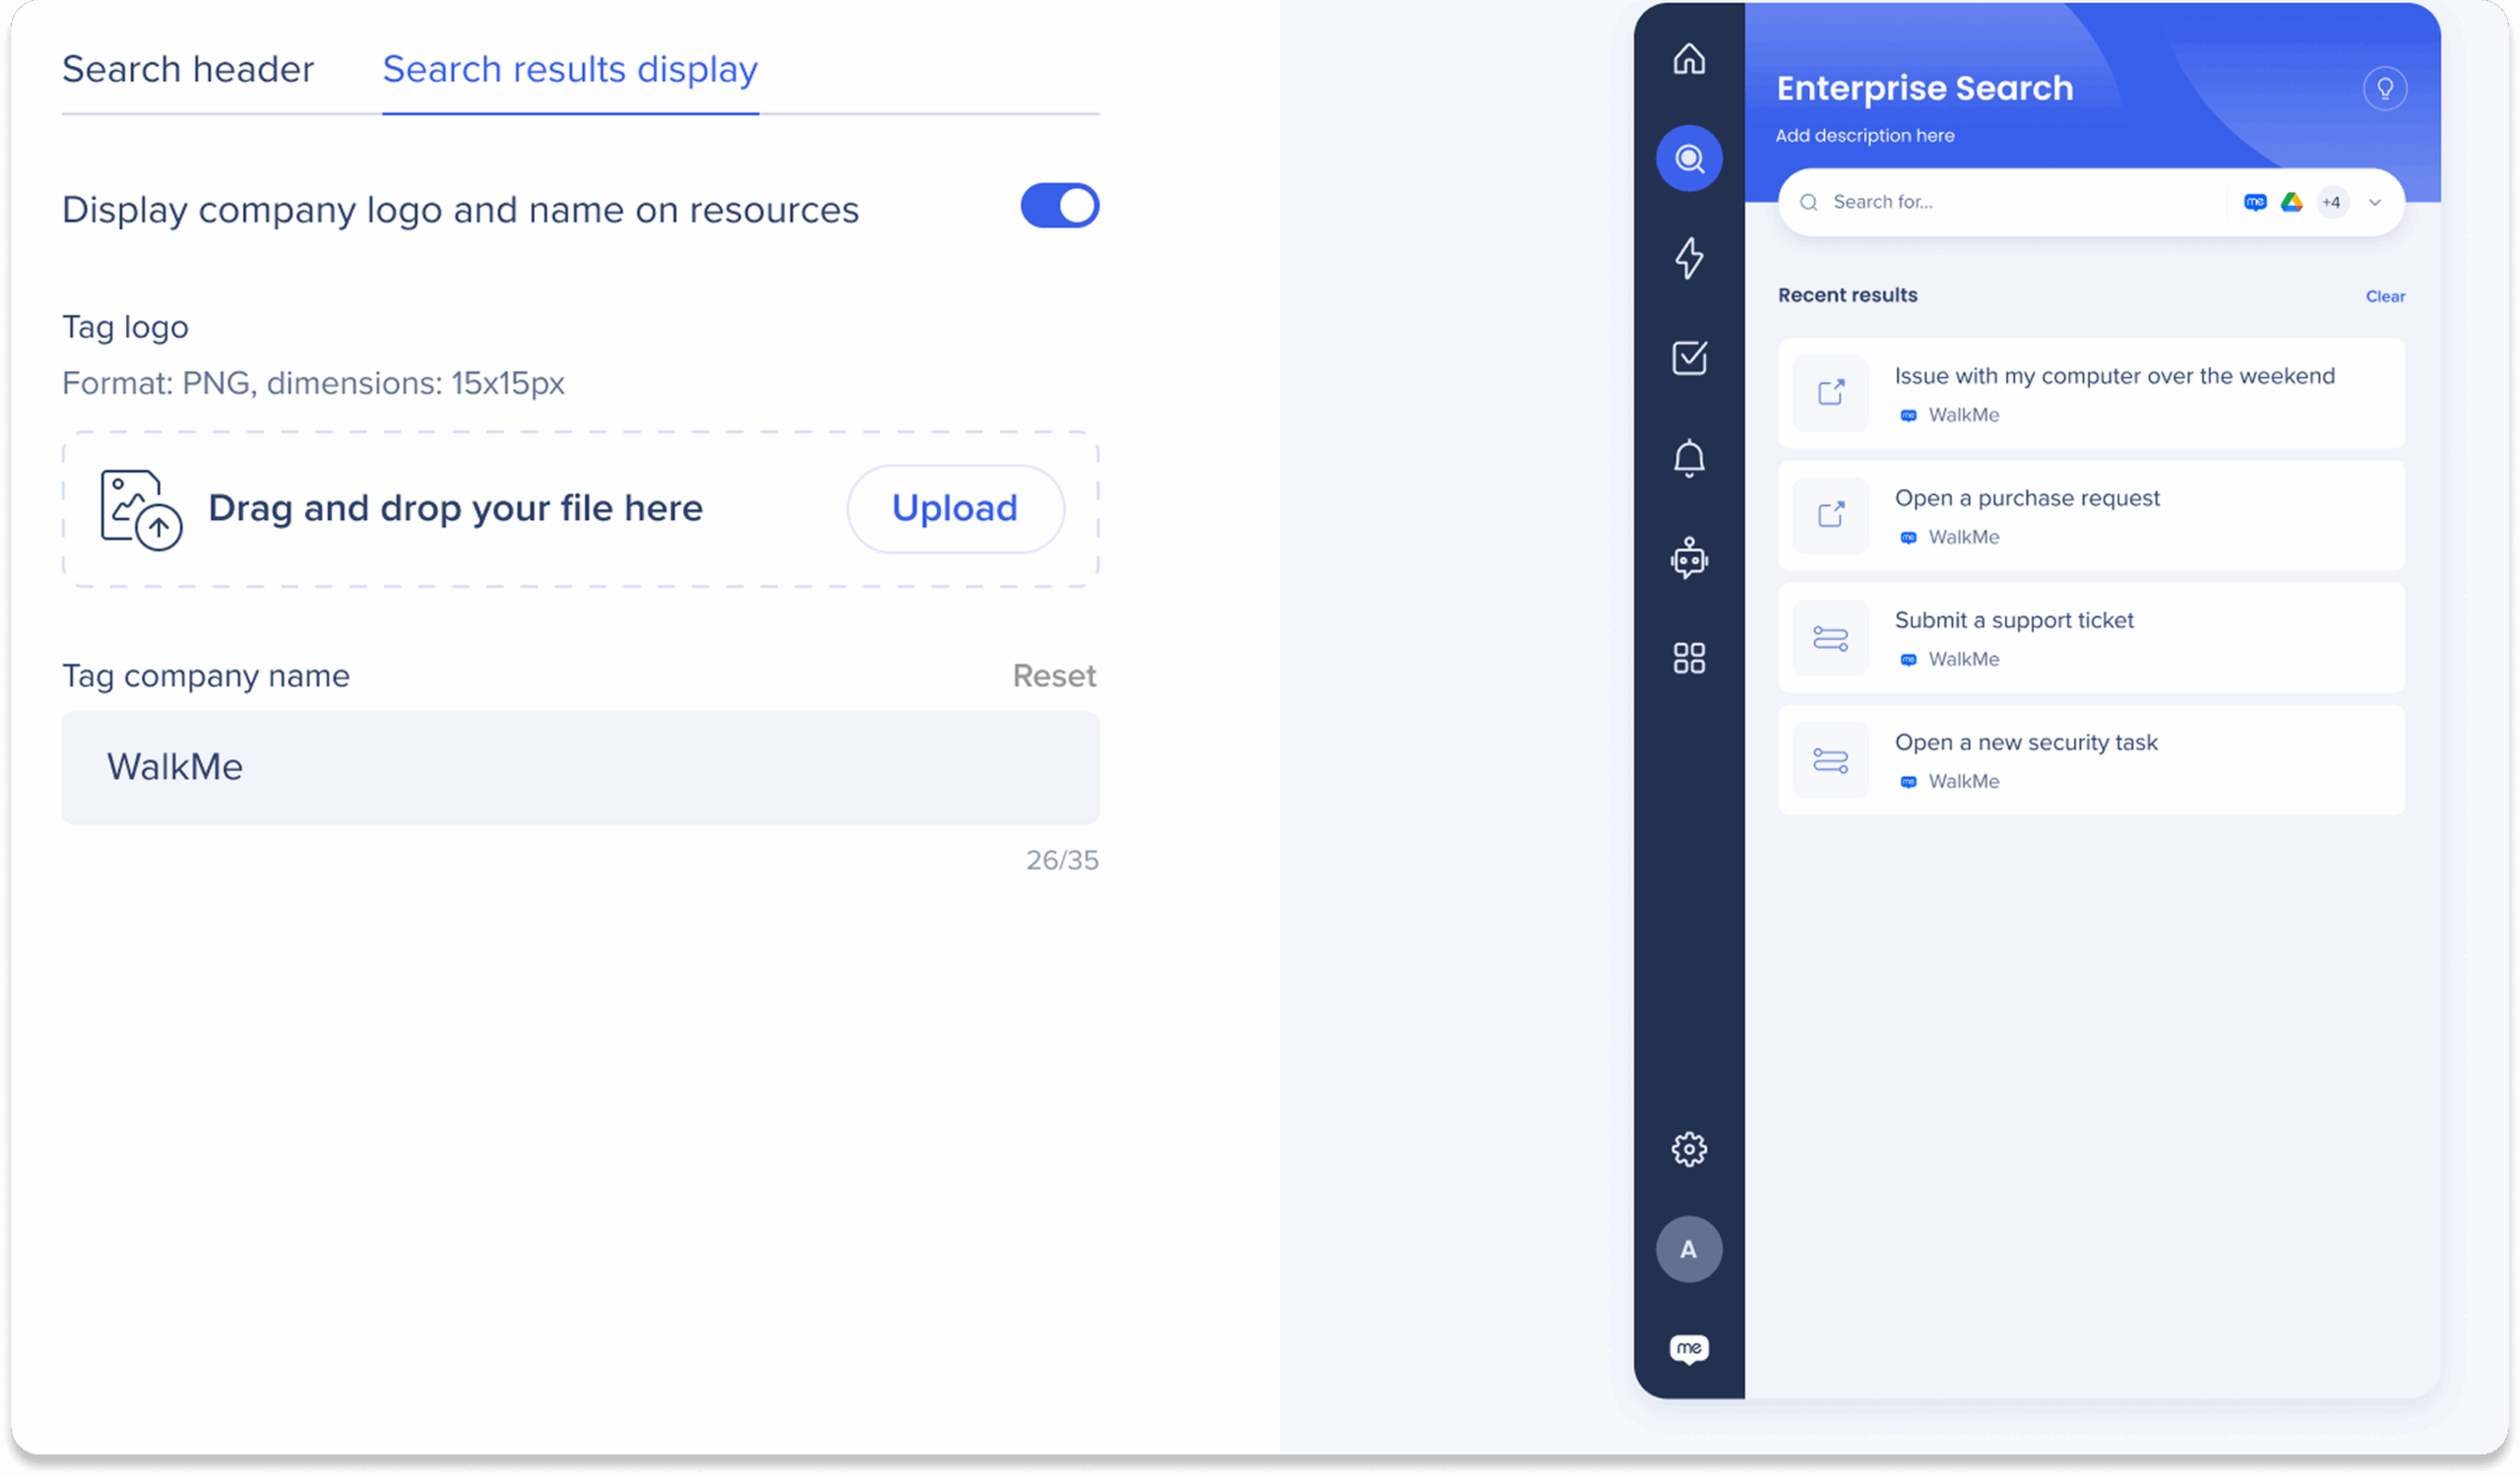Image resolution: width=2520 pixels, height=1477 pixels.
Task: Click the +4 sources badge
Action: (x=2332, y=202)
